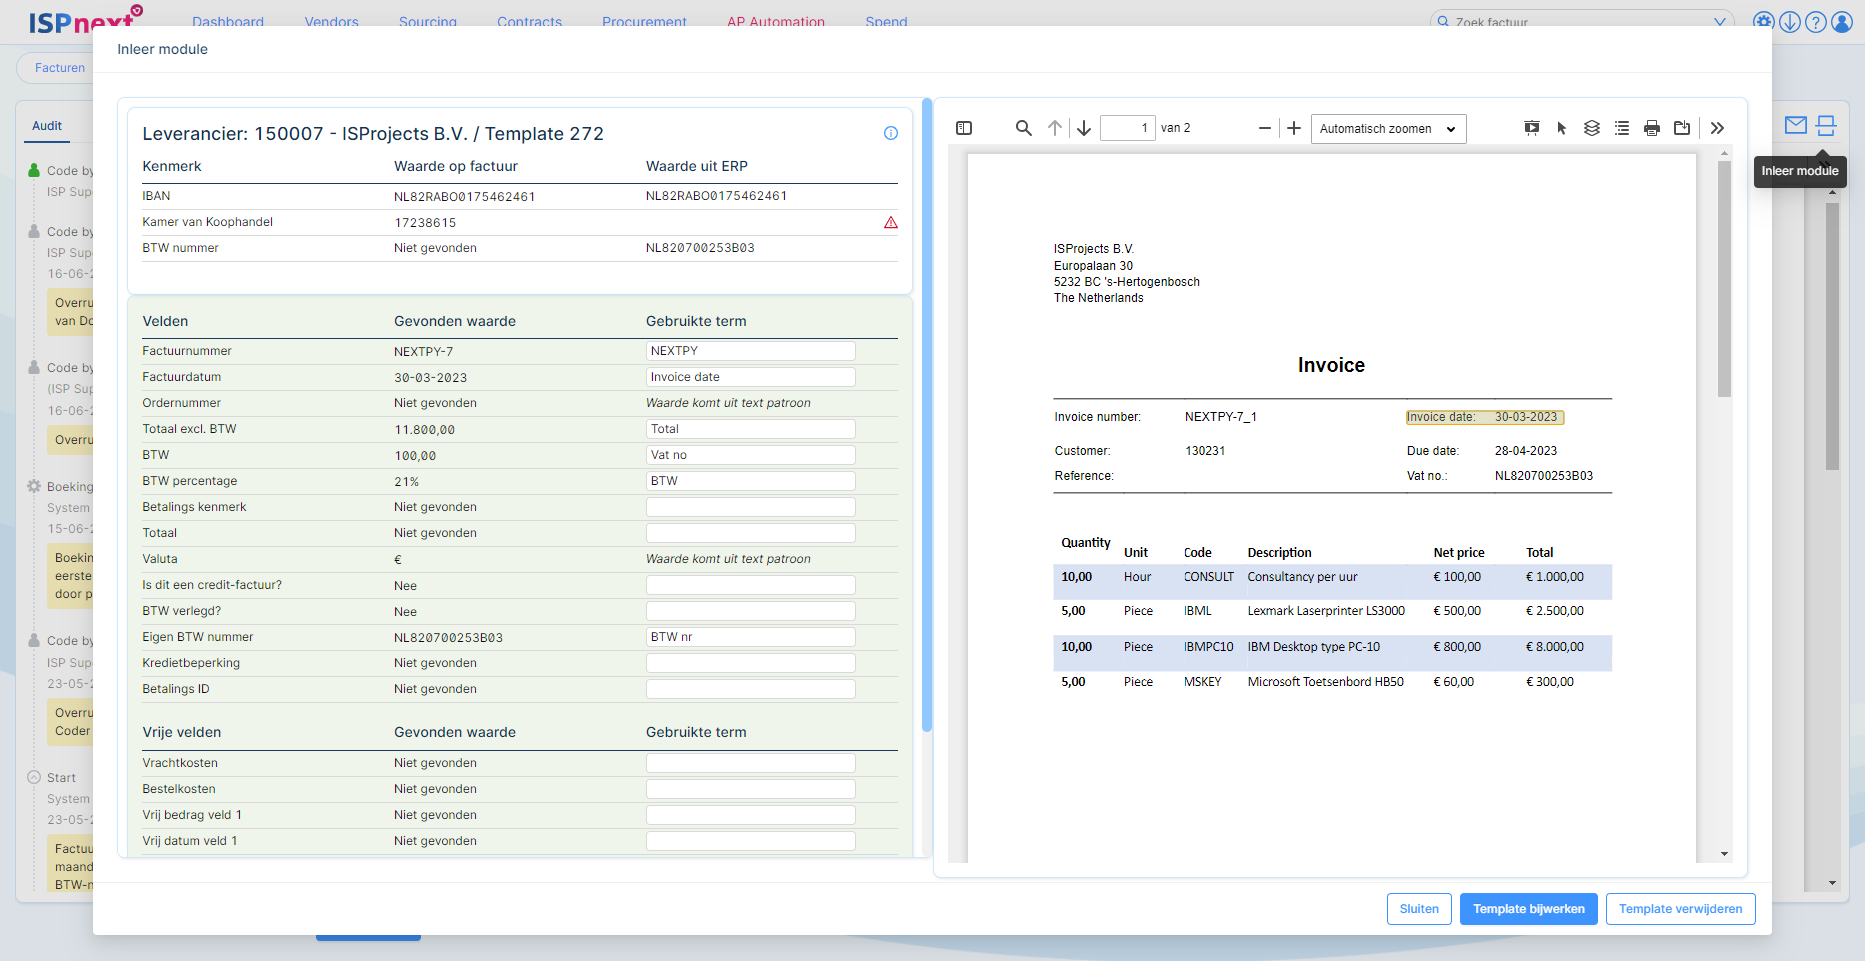Close the dialog with Sluiten

click(1419, 909)
